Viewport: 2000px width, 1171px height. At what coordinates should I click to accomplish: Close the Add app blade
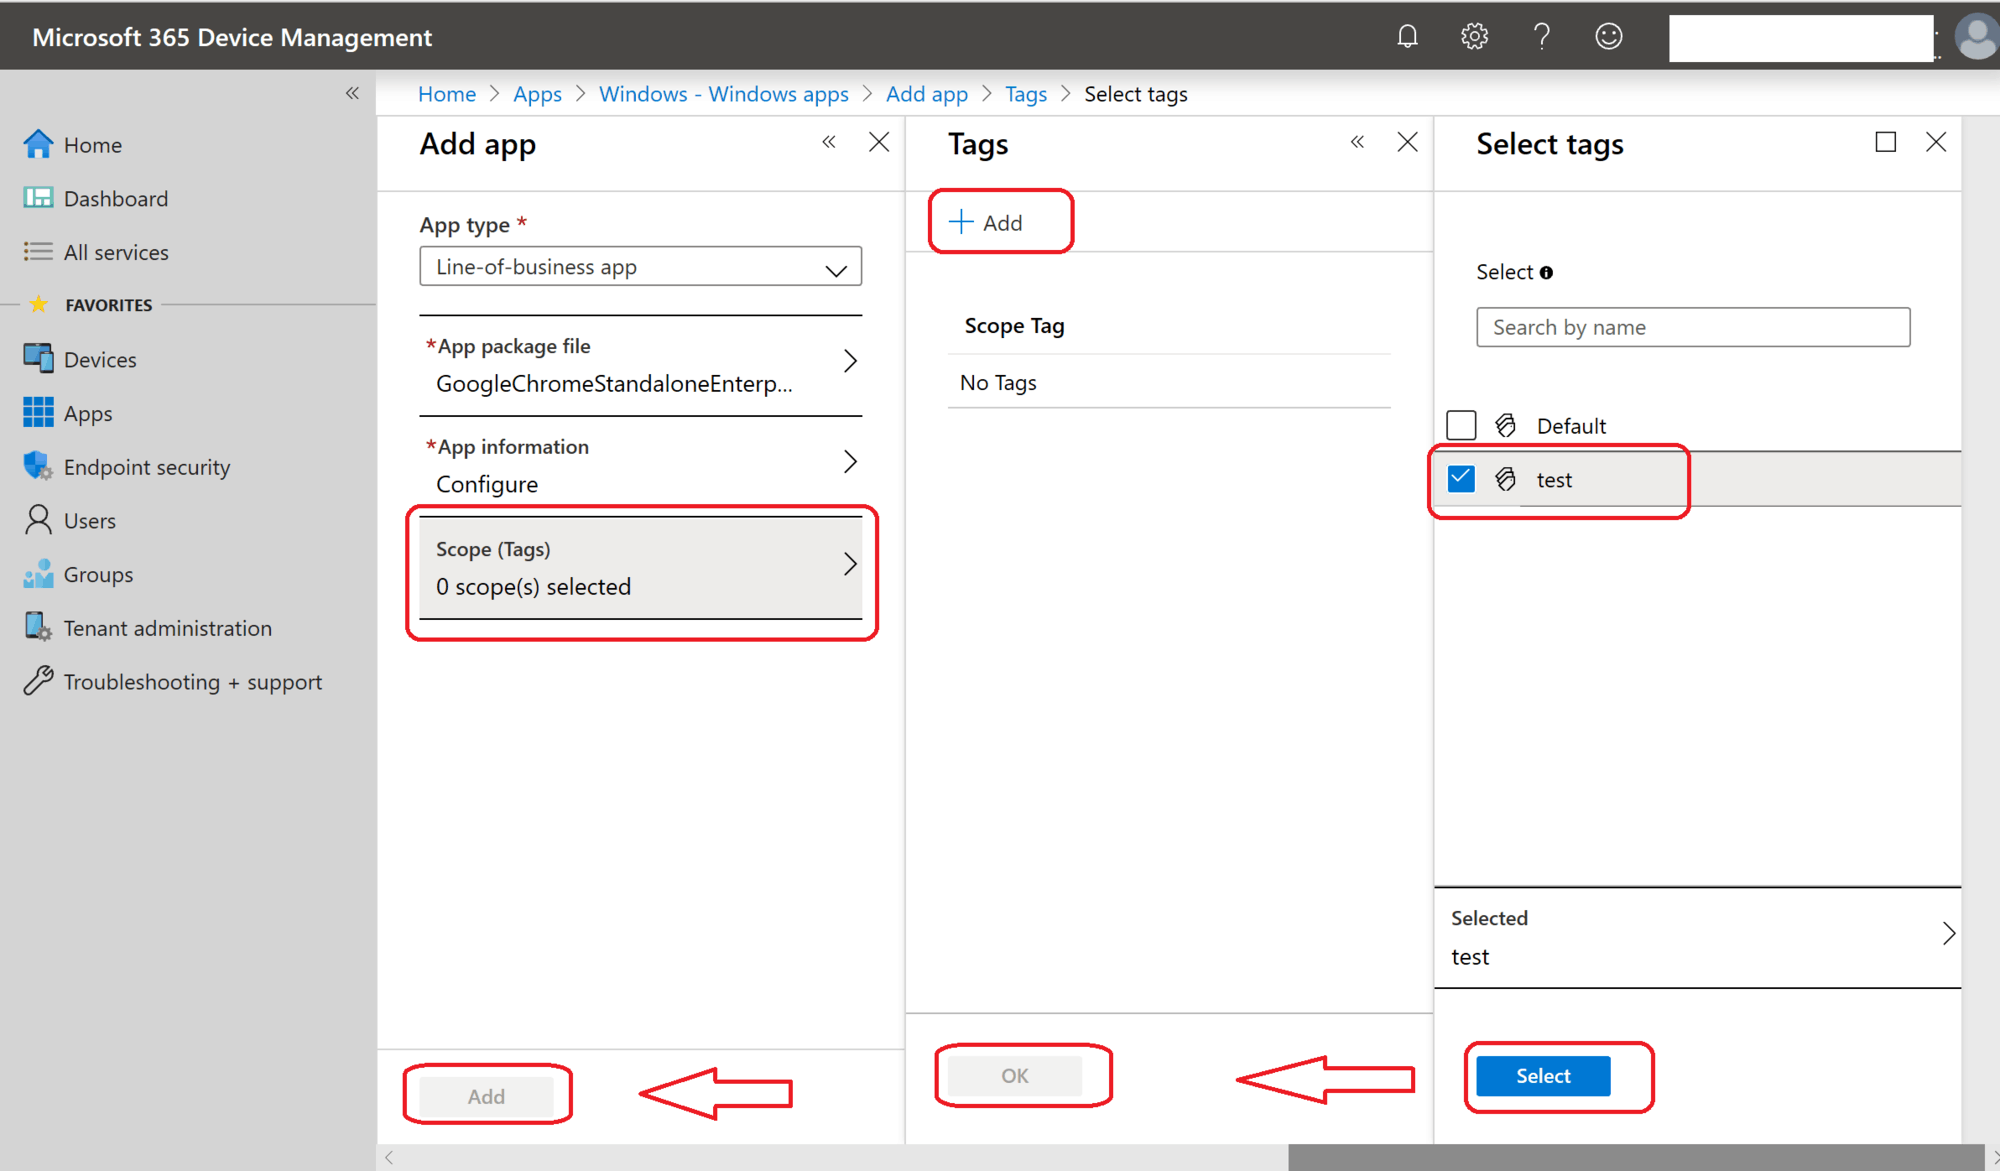pyautogui.click(x=879, y=142)
